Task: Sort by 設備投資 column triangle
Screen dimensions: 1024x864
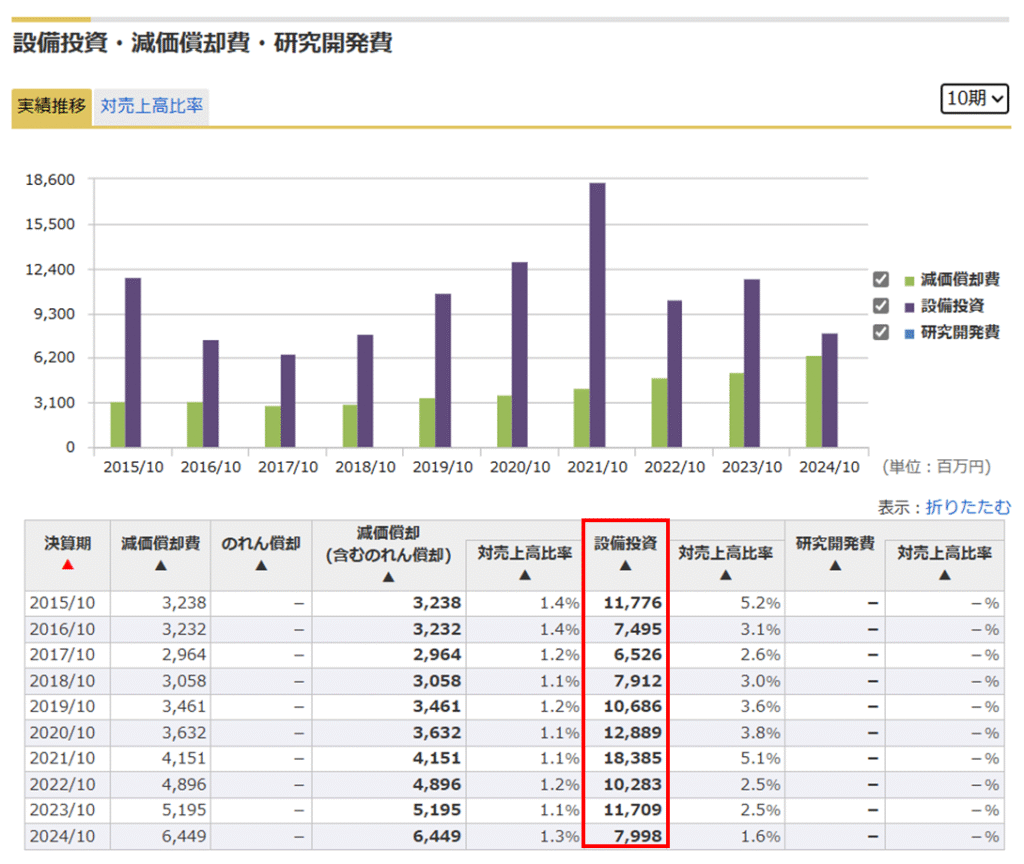Action: coord(625,565)
